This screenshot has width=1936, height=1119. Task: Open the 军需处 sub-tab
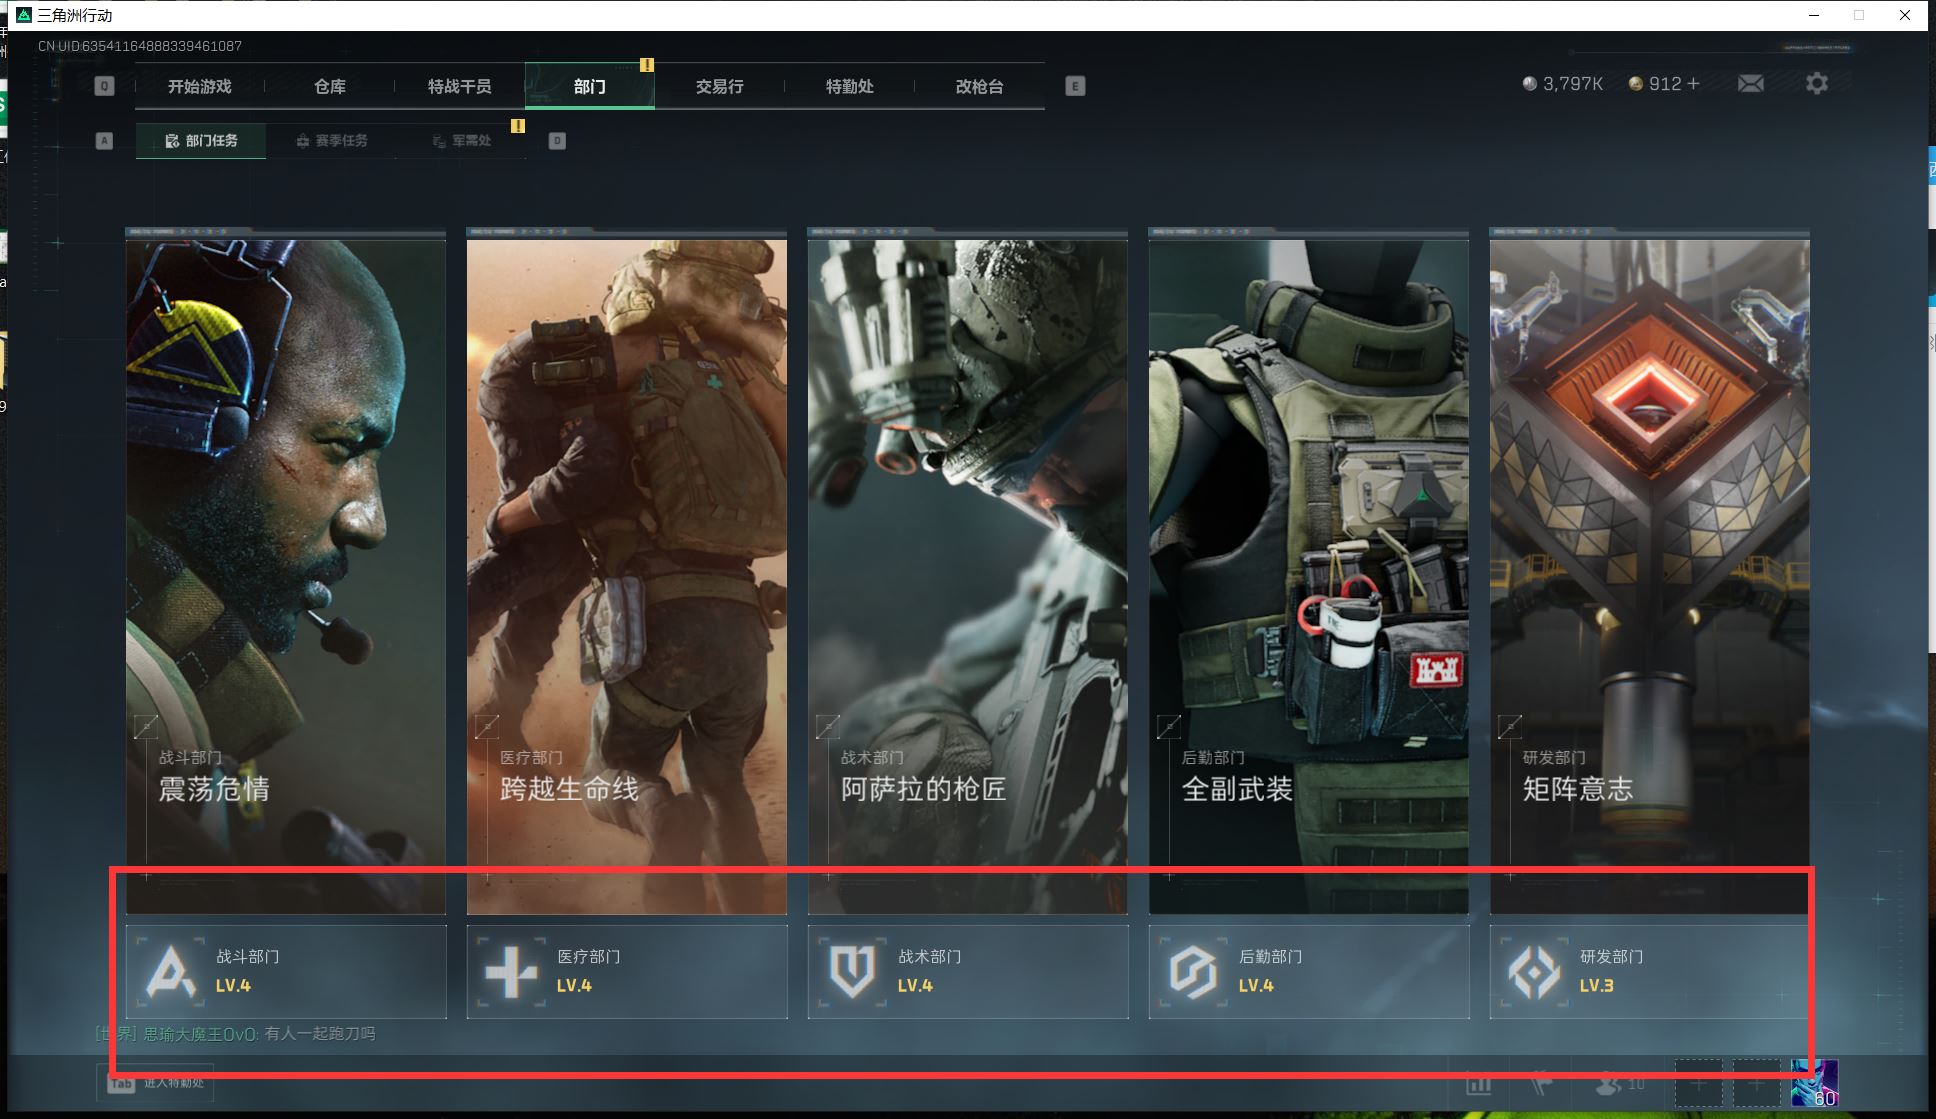(x=462, y=141)
